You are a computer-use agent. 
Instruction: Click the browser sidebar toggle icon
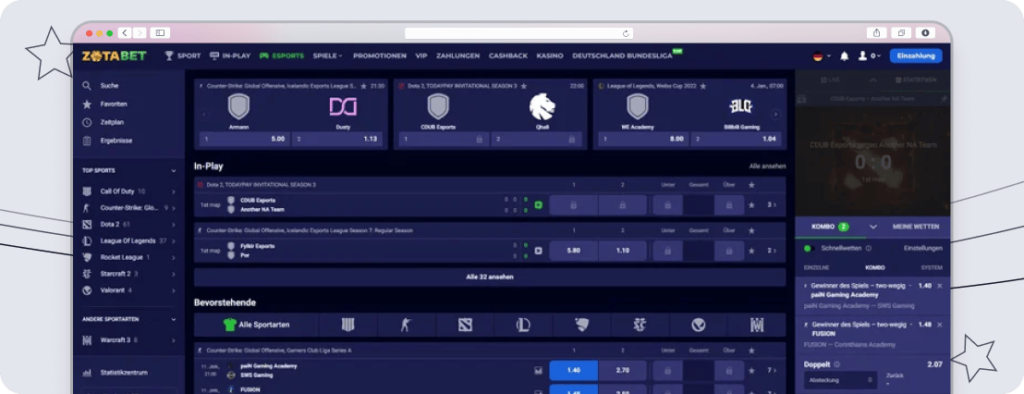click(160, 33)
